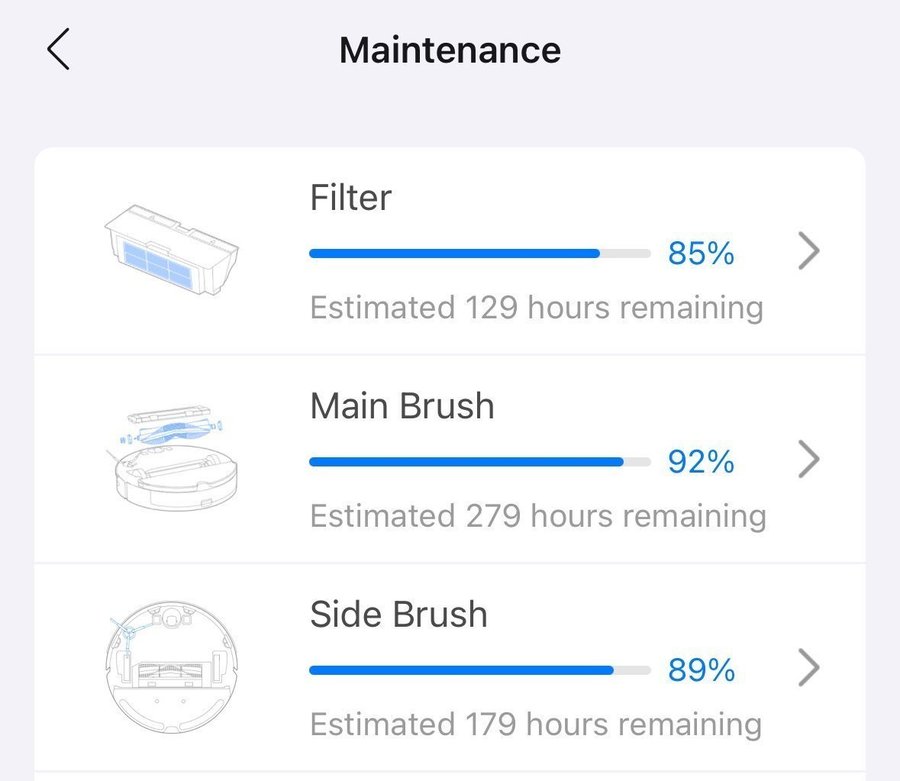This screenshot has width=900, height=781.
Task: Select the Side Brush label
Action: (399, 614)
